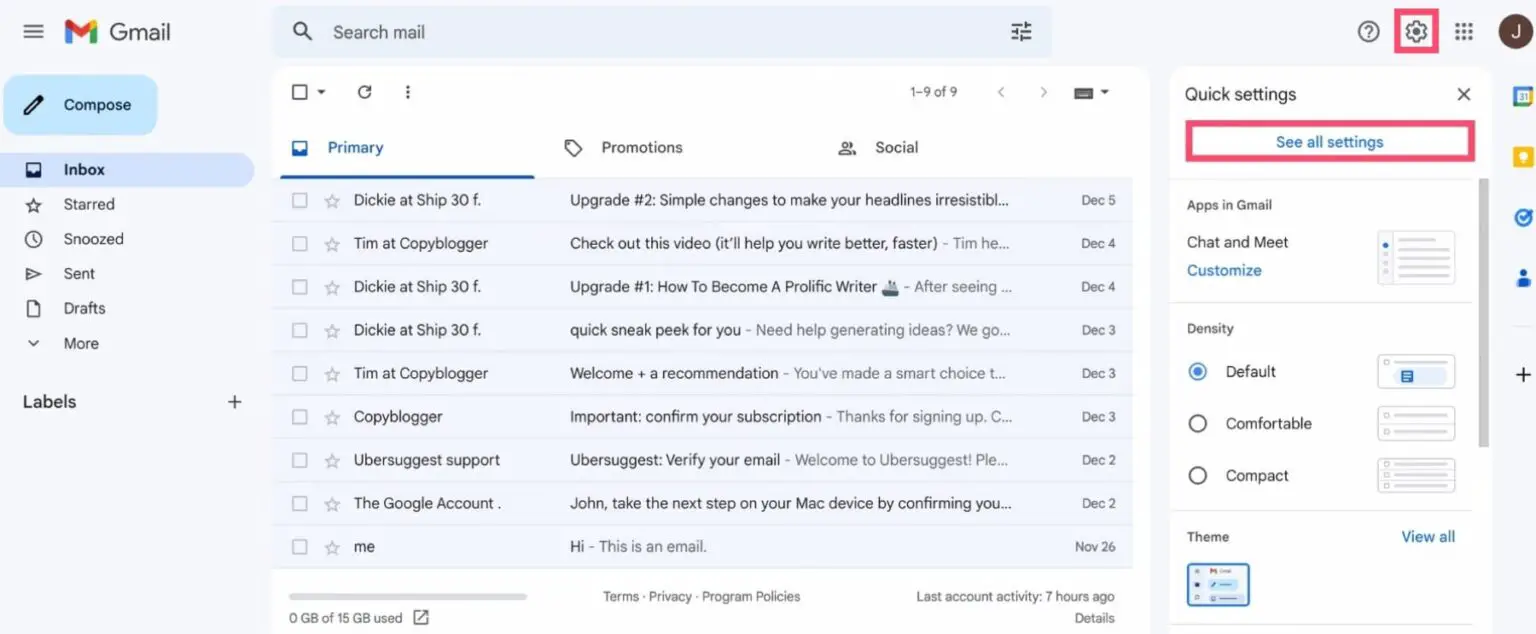Open See all settings
The width and height of the screenshot is (1536, 634).
coord(1328,141)
